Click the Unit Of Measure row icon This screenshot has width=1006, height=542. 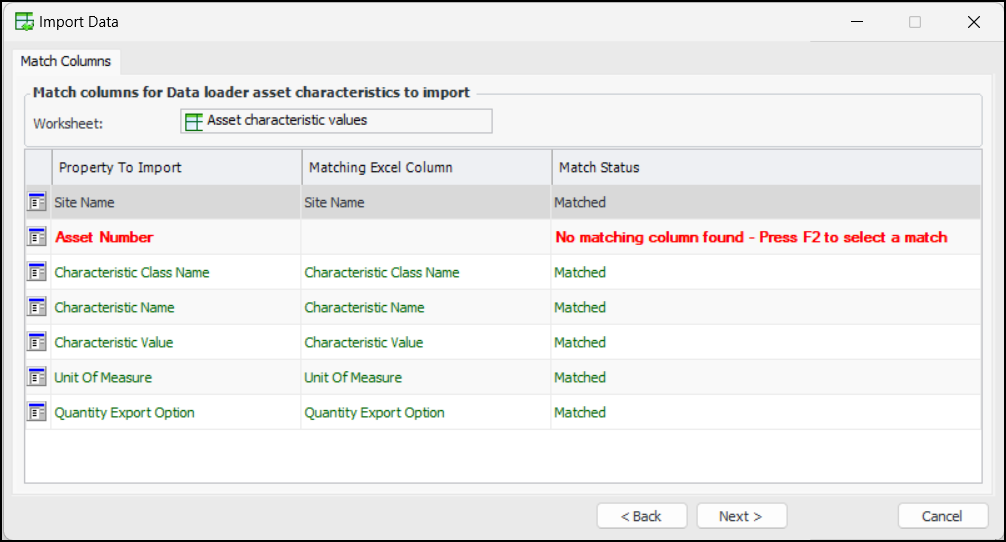(37, 377)
